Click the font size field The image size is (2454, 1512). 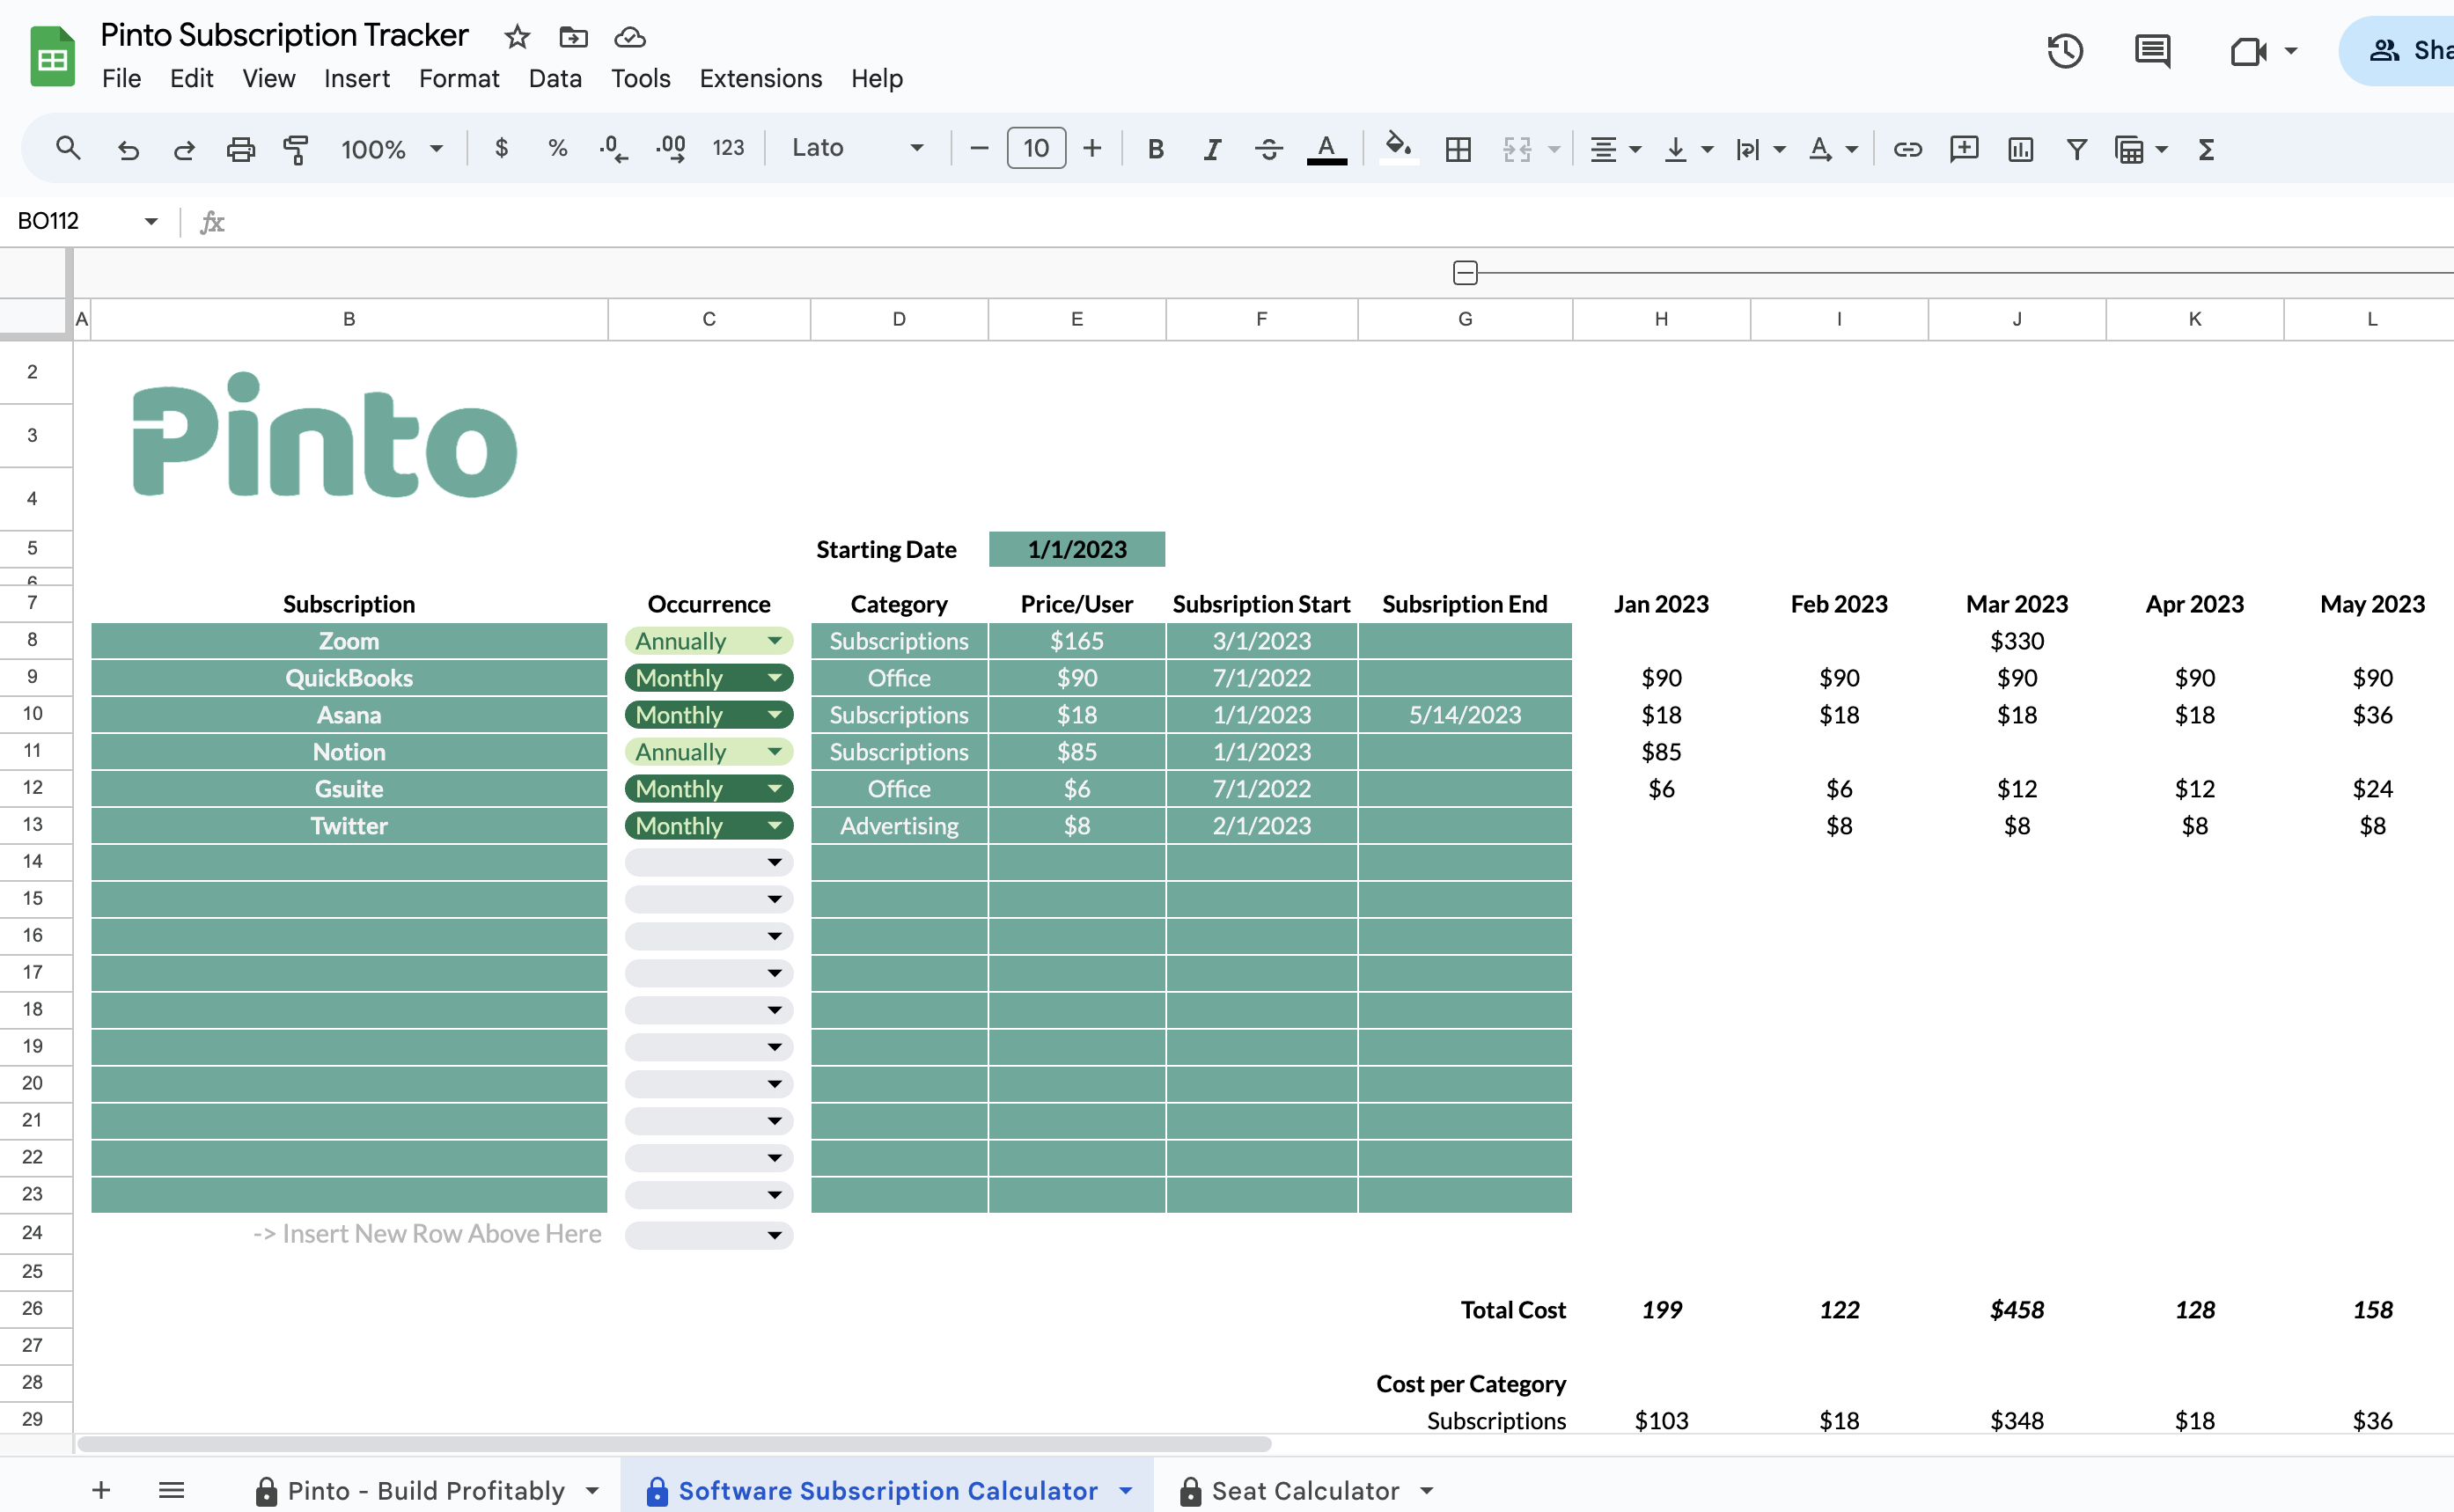(x=1036, y=148)
